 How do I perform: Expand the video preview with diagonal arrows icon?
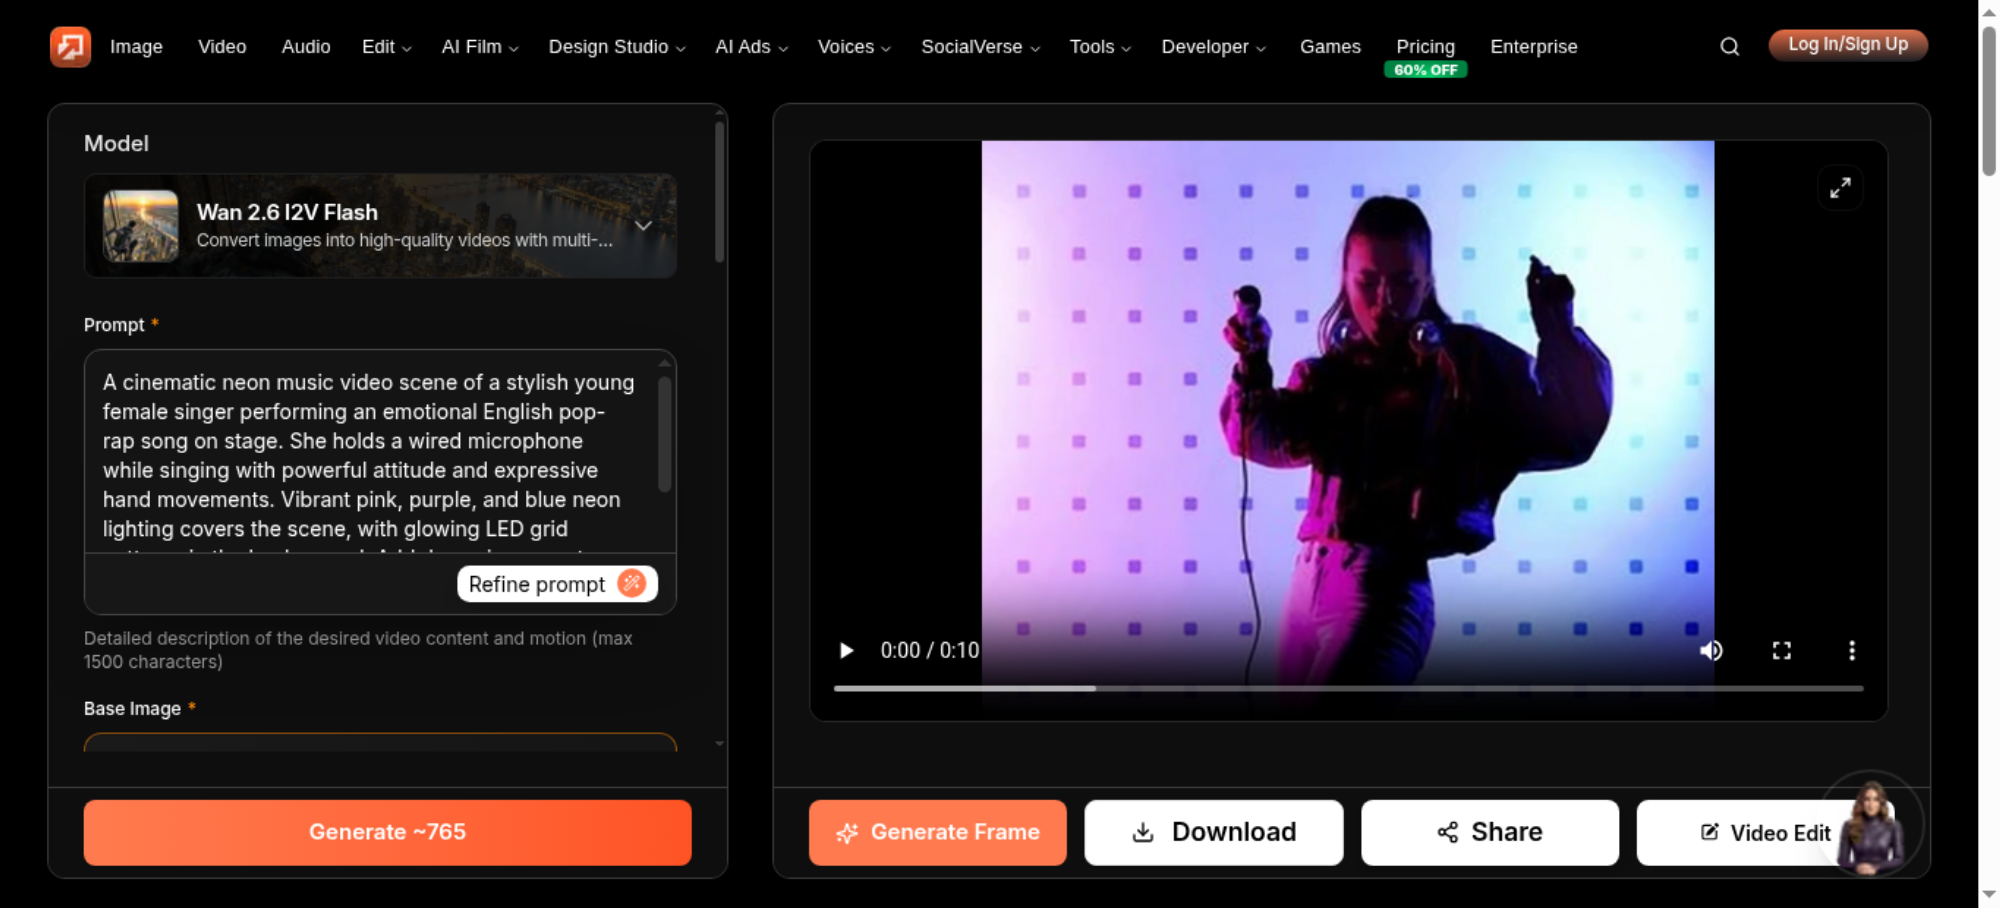[x=1840, y=188]
